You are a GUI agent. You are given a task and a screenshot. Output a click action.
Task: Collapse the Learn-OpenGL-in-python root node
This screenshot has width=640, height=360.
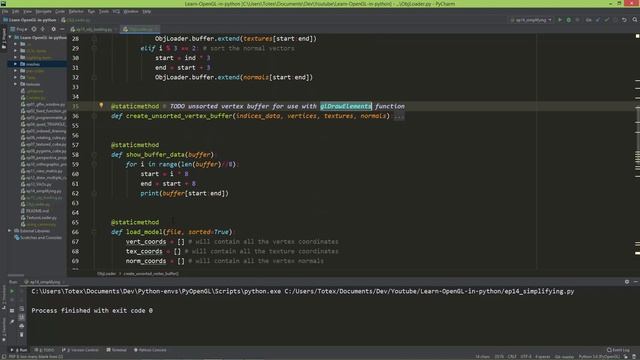coord(10,37)
